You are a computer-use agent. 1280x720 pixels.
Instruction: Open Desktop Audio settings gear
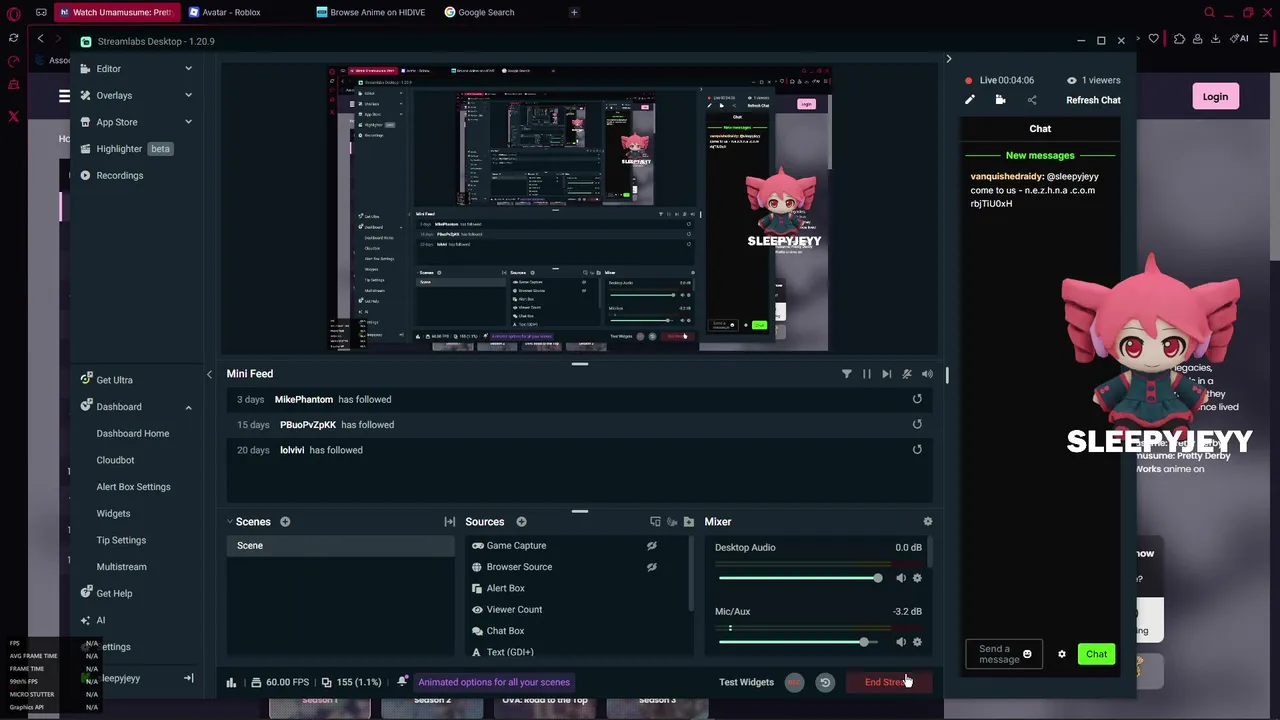tap(917, 578)
